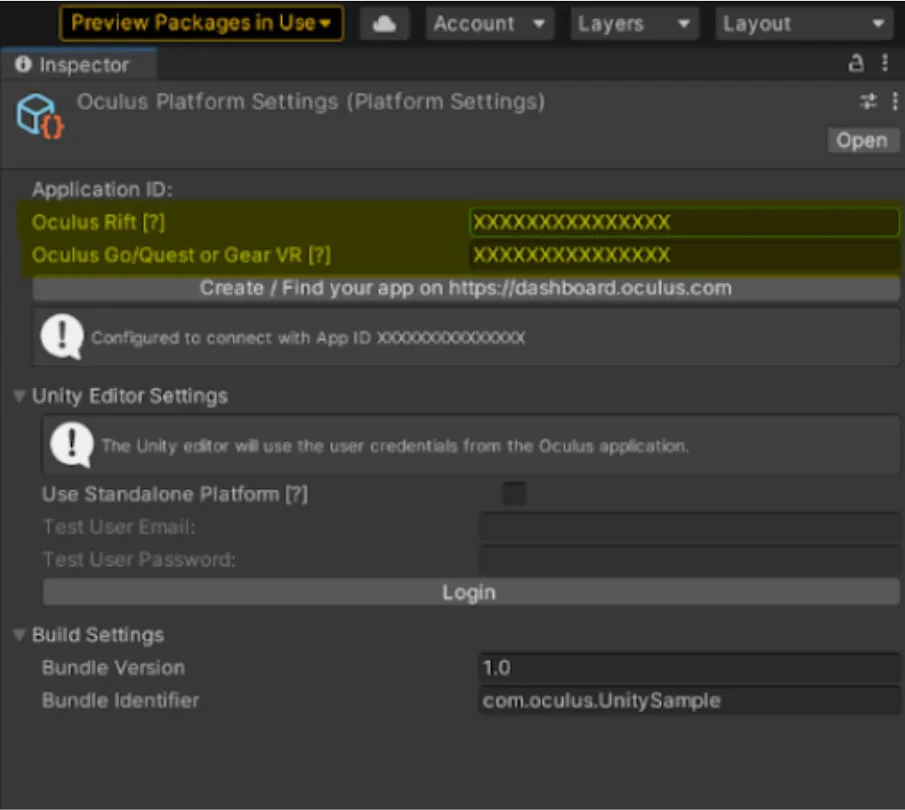Viewport: 905px width, 810px height.
Task: Open the Layers dropdown
Action: (x=634, y=24)
